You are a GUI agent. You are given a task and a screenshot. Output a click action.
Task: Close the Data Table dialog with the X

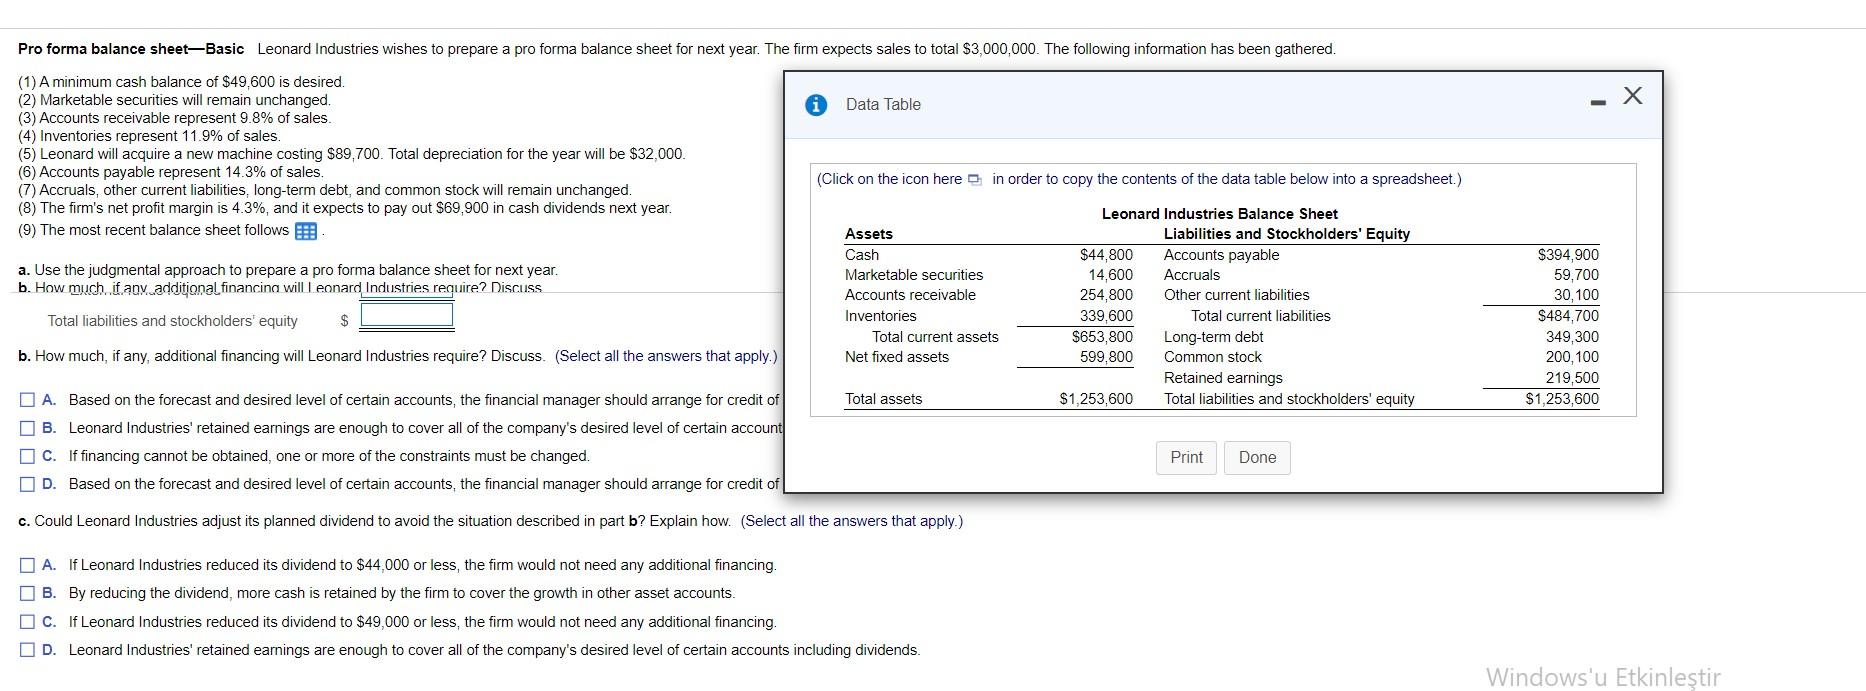1633,96
